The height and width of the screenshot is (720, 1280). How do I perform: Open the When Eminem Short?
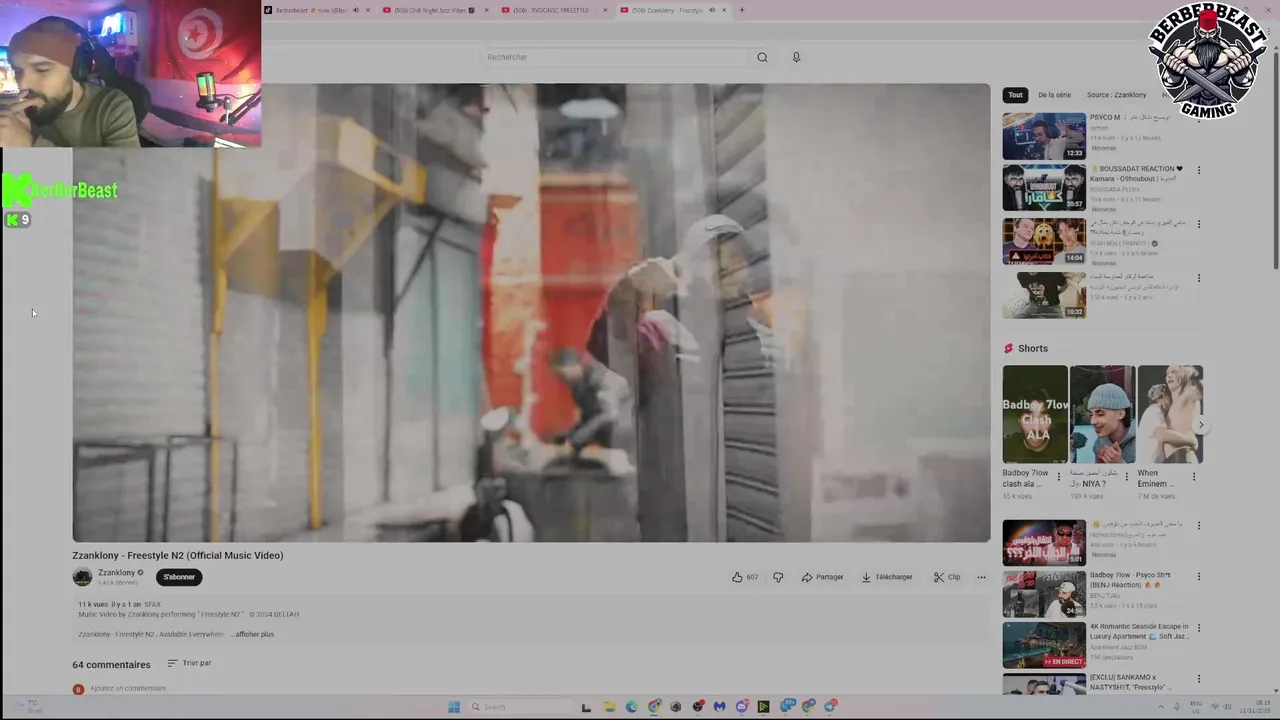(x=1169, y=414)
